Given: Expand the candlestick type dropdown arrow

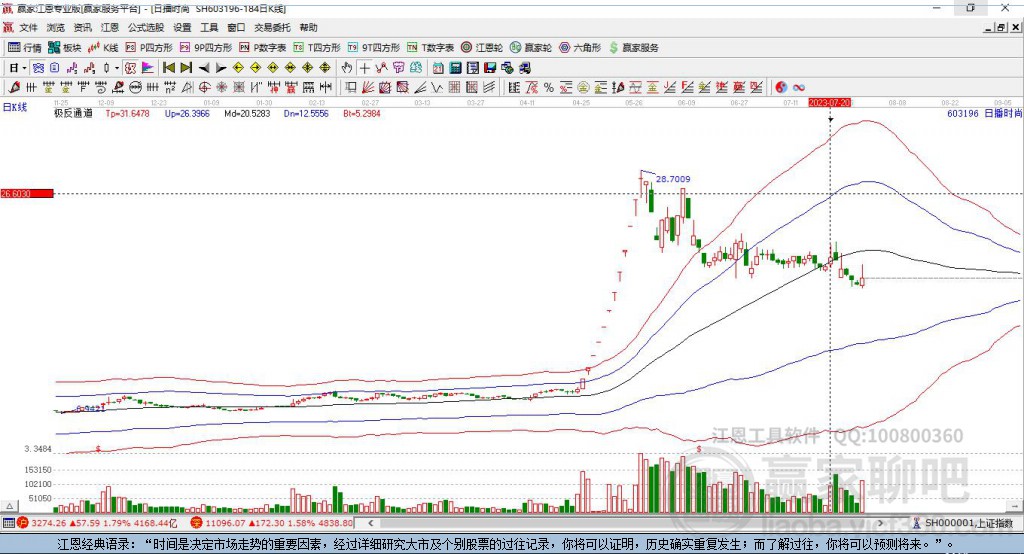Looking at the screenshot, I should click(x=117, y=68).
